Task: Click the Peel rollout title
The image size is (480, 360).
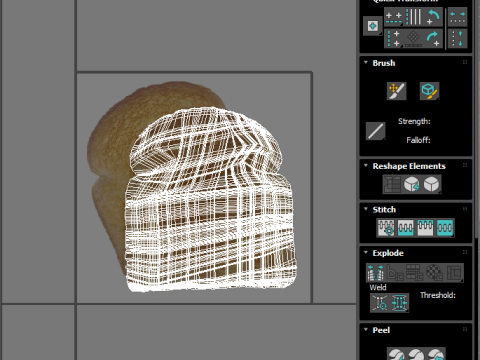Action: (381, 330)
